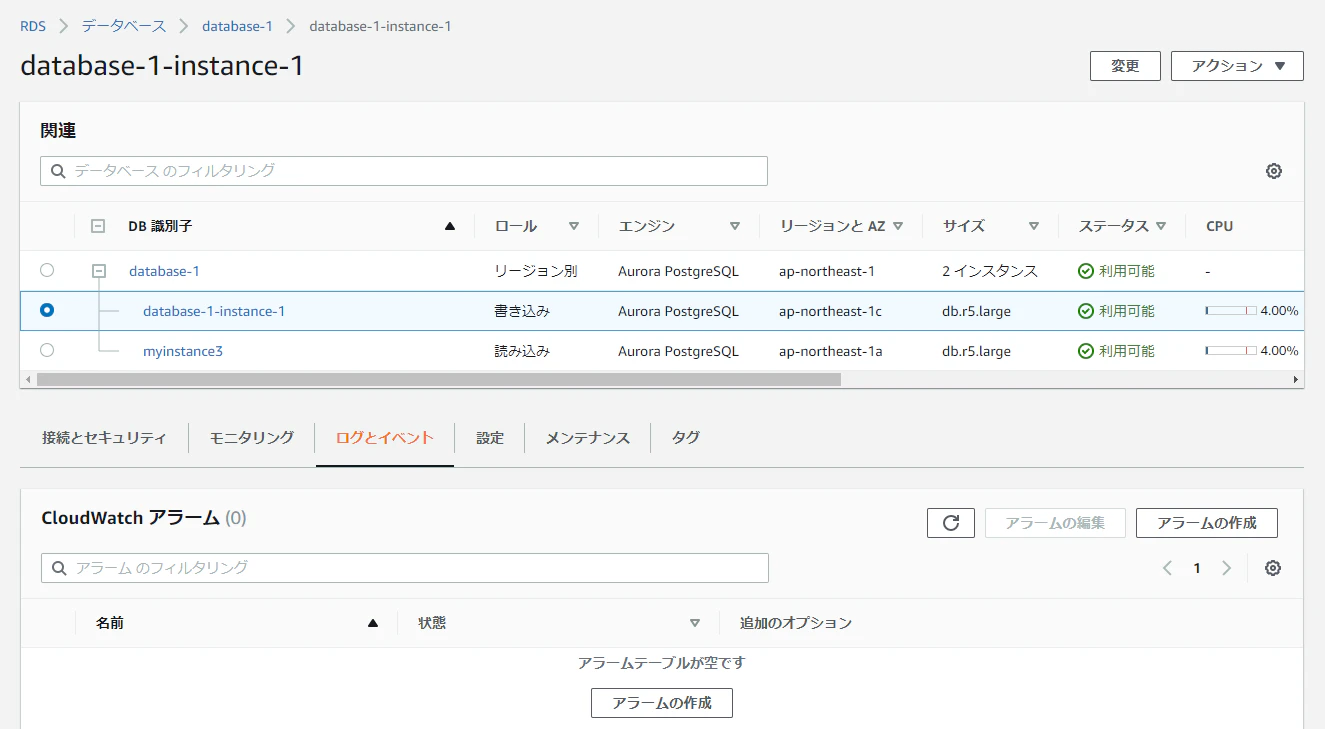This screenshot has width=1325, height=729.
Task: Click 利用可能 status icon for myinstance3
Action: (1086, 351)
